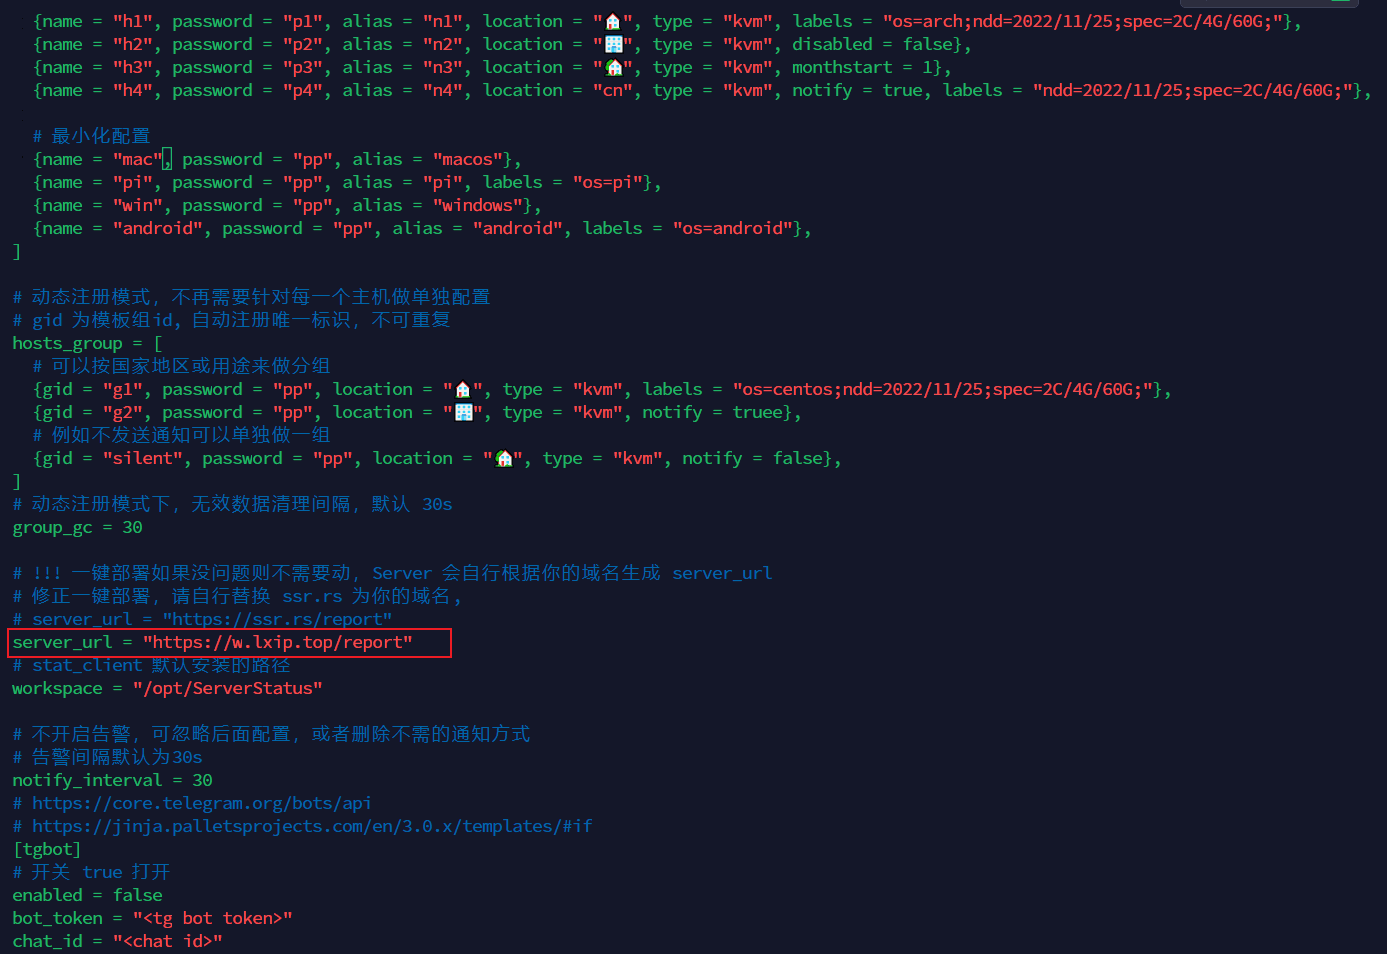Click the "win" name value
The width and height of the screenshot is (1387, 954).
pyautogui.click(x=137, y=205)
